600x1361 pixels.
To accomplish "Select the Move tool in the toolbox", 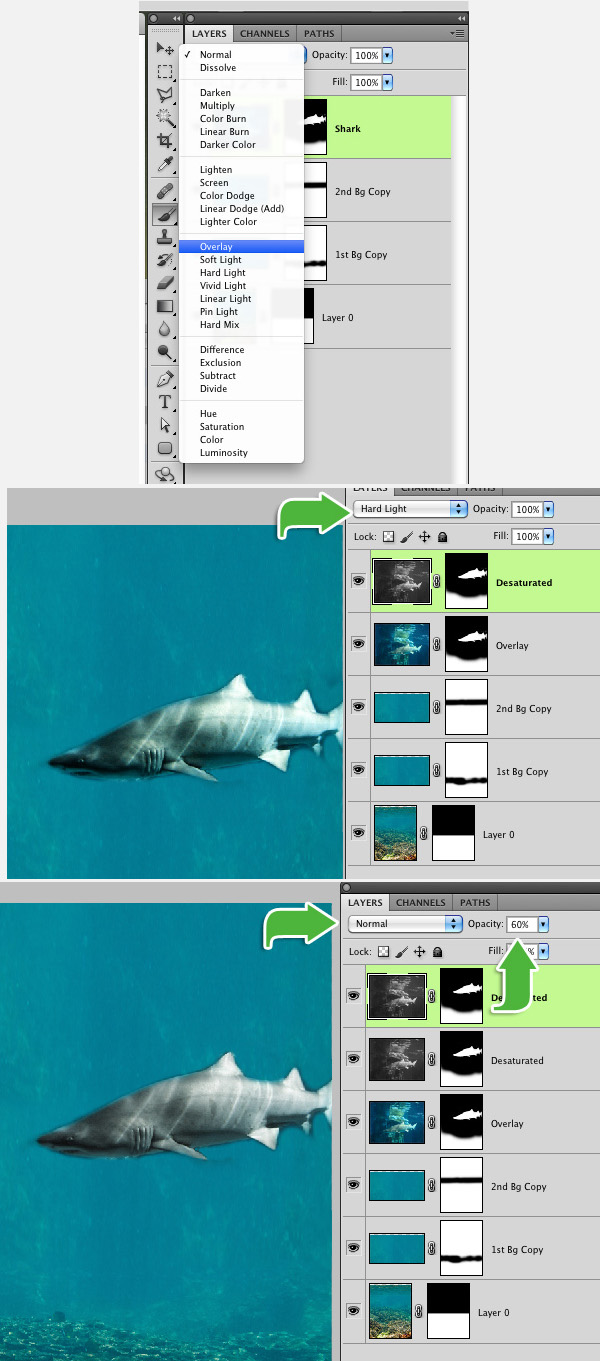I will tap(166, 49).
